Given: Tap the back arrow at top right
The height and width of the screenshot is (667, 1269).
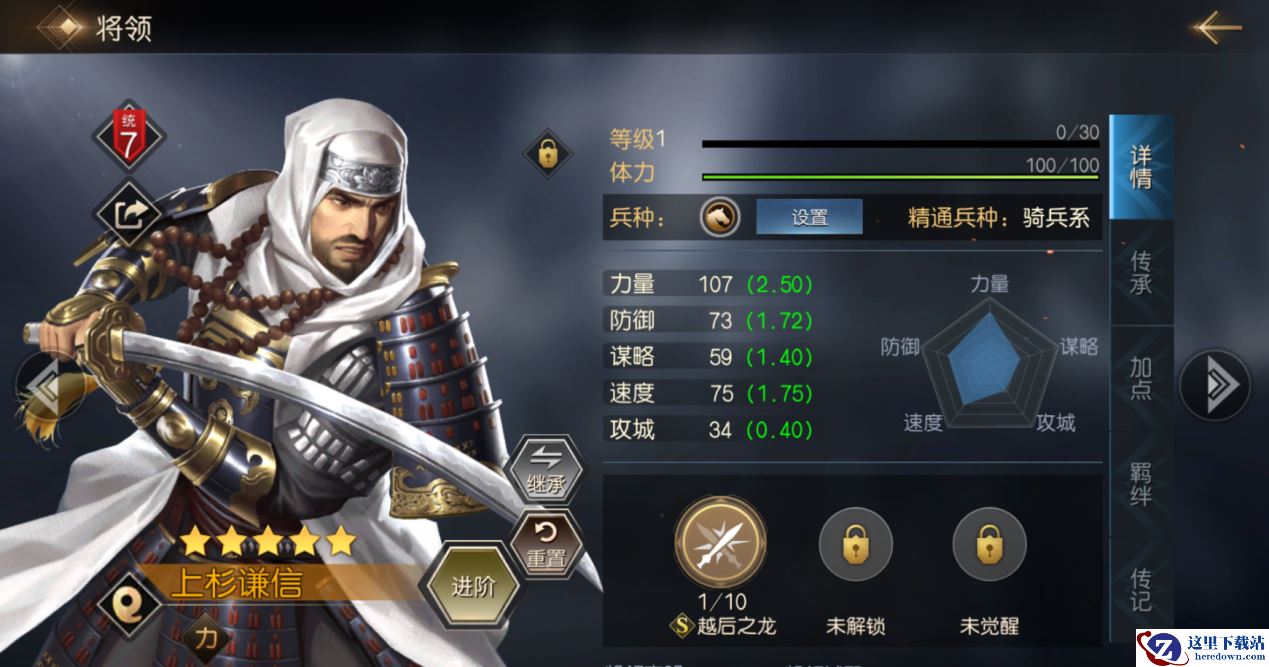Looking at the screenshot, I should tap(1216, 27).
